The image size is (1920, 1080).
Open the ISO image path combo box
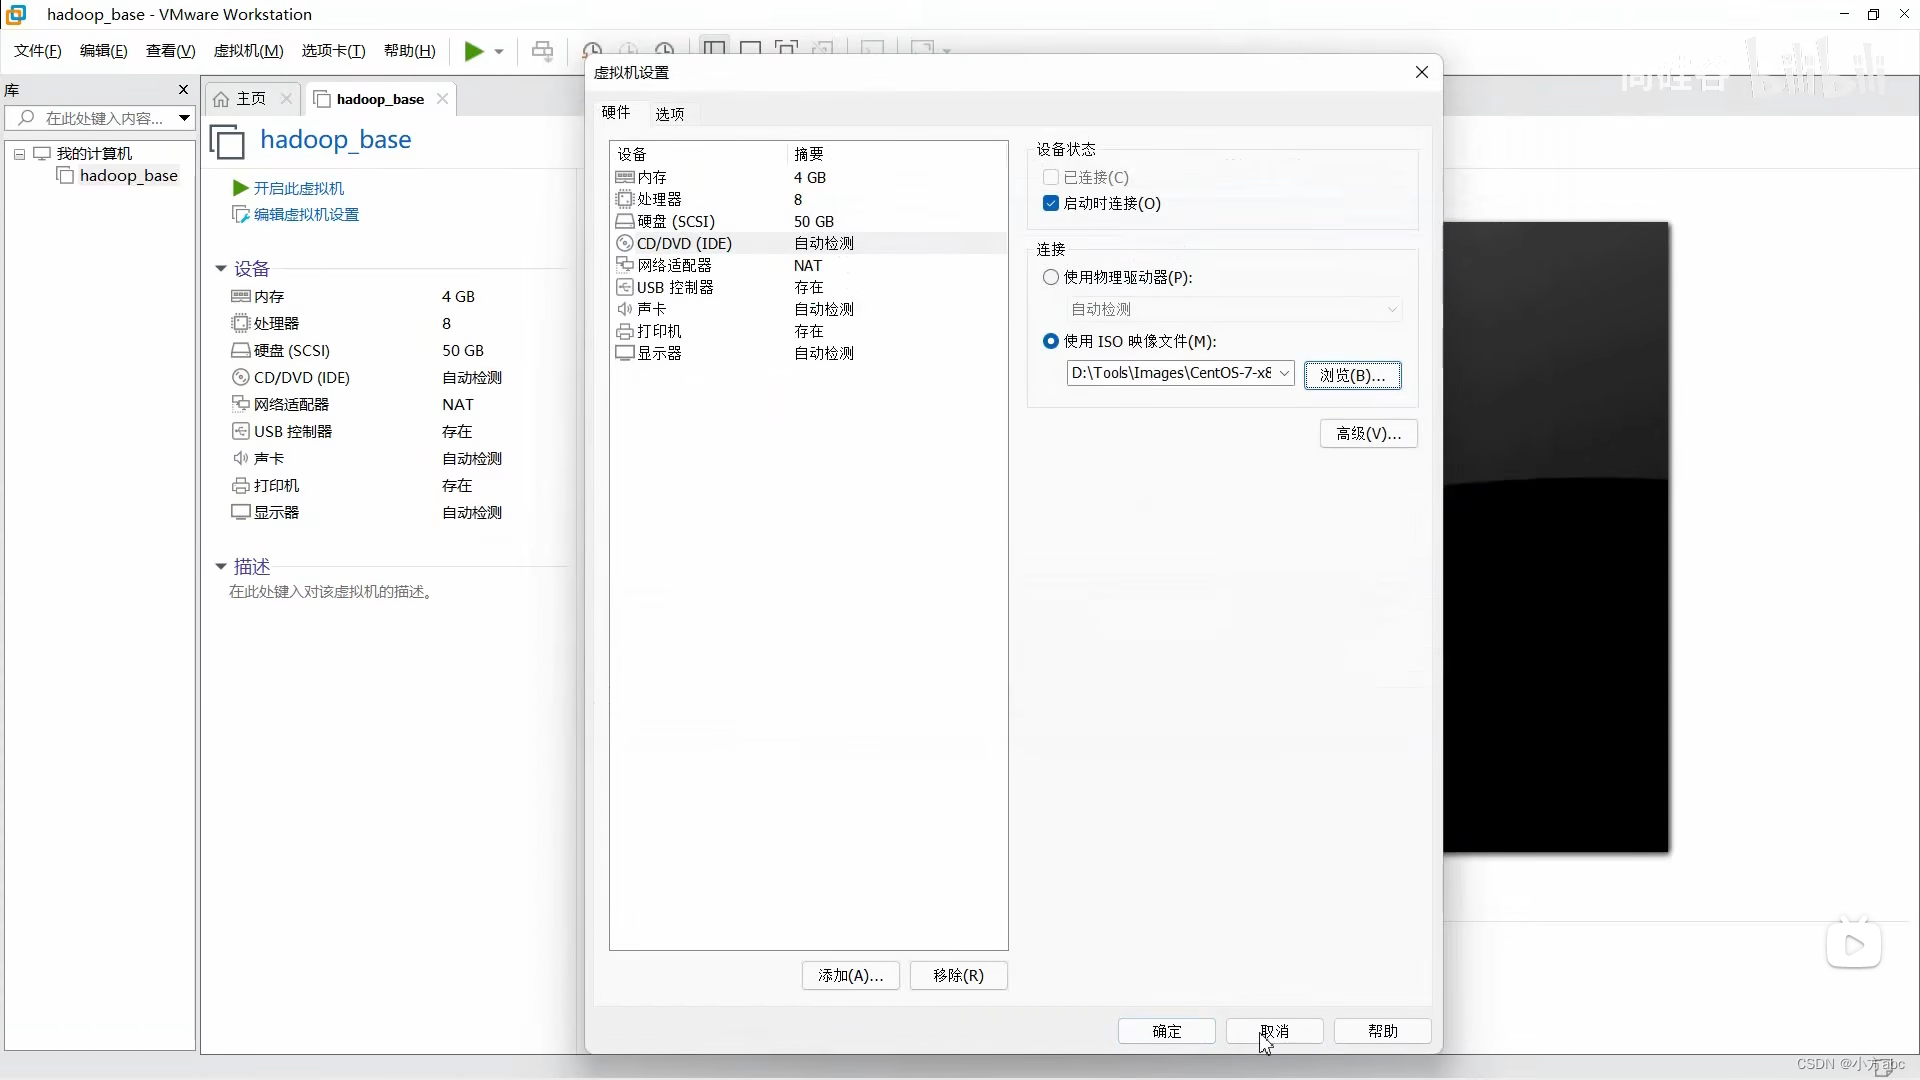click(x=1180, y=373)
